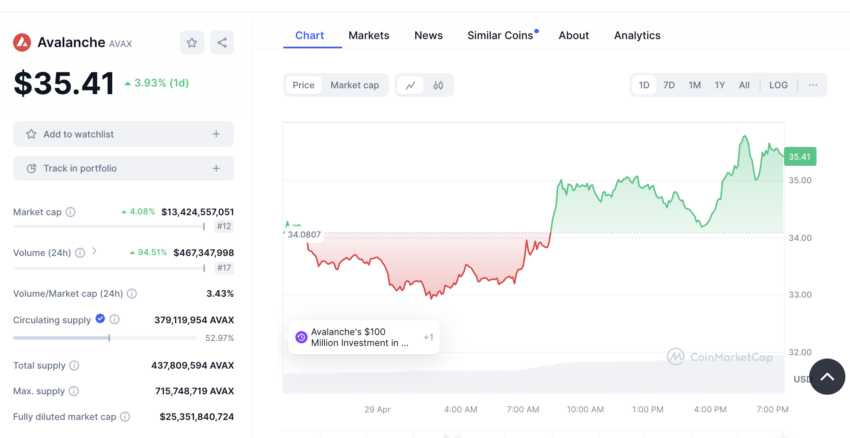
Task: Switch to the Analytics tab
Action: (x=637, y=36)
